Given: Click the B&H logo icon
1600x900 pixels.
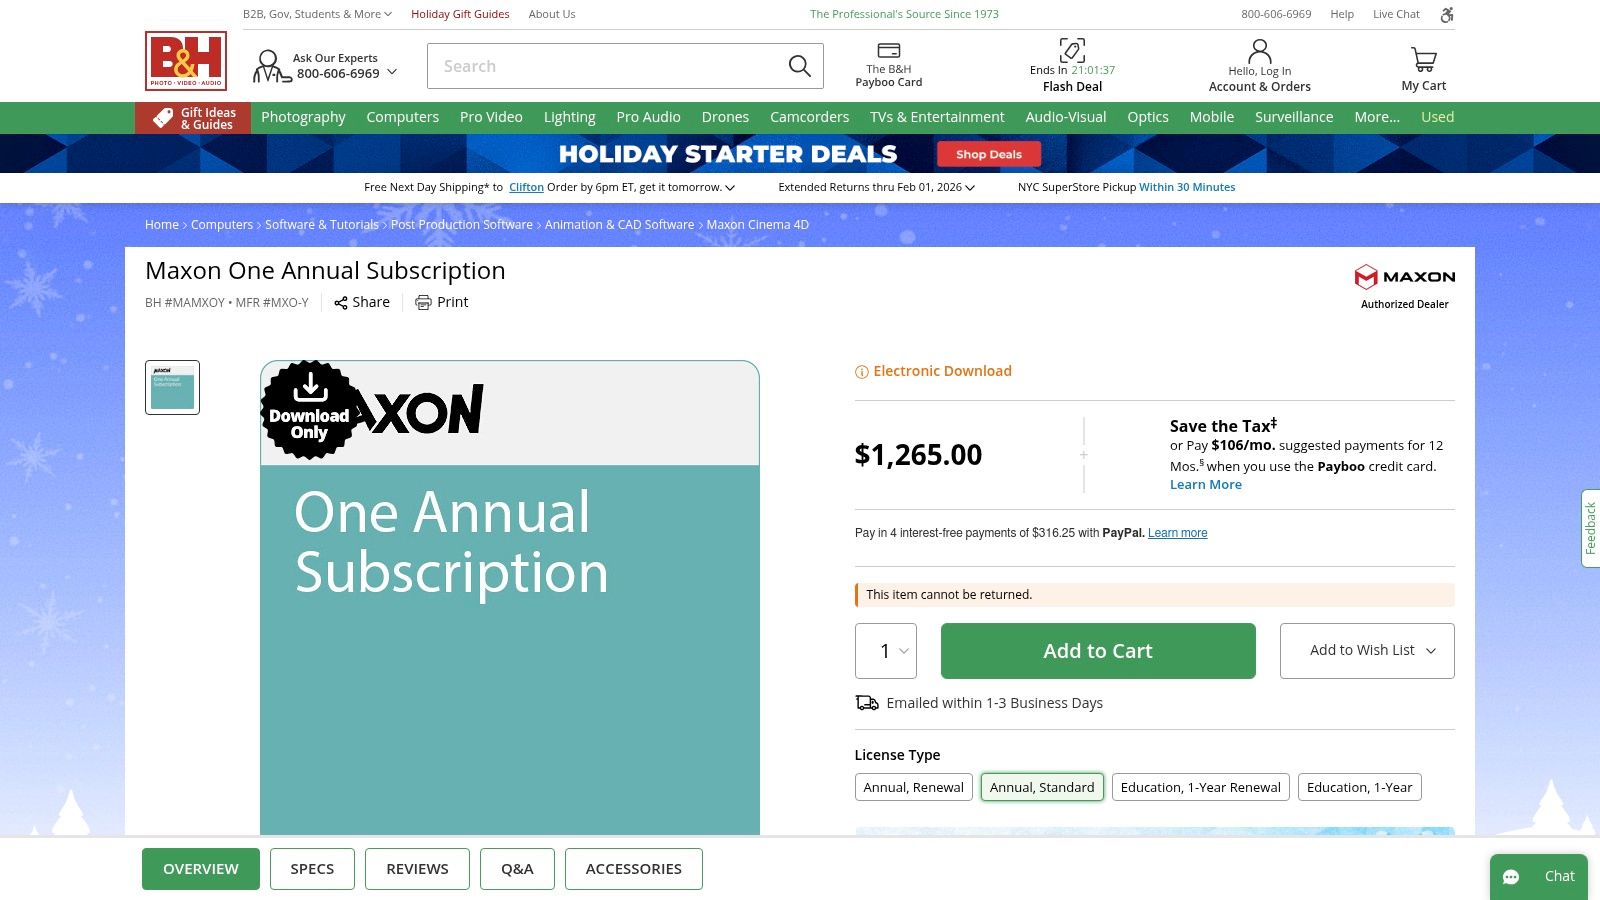Looking at the screenshot, I should pyautogui.click(x=186, y=61).
